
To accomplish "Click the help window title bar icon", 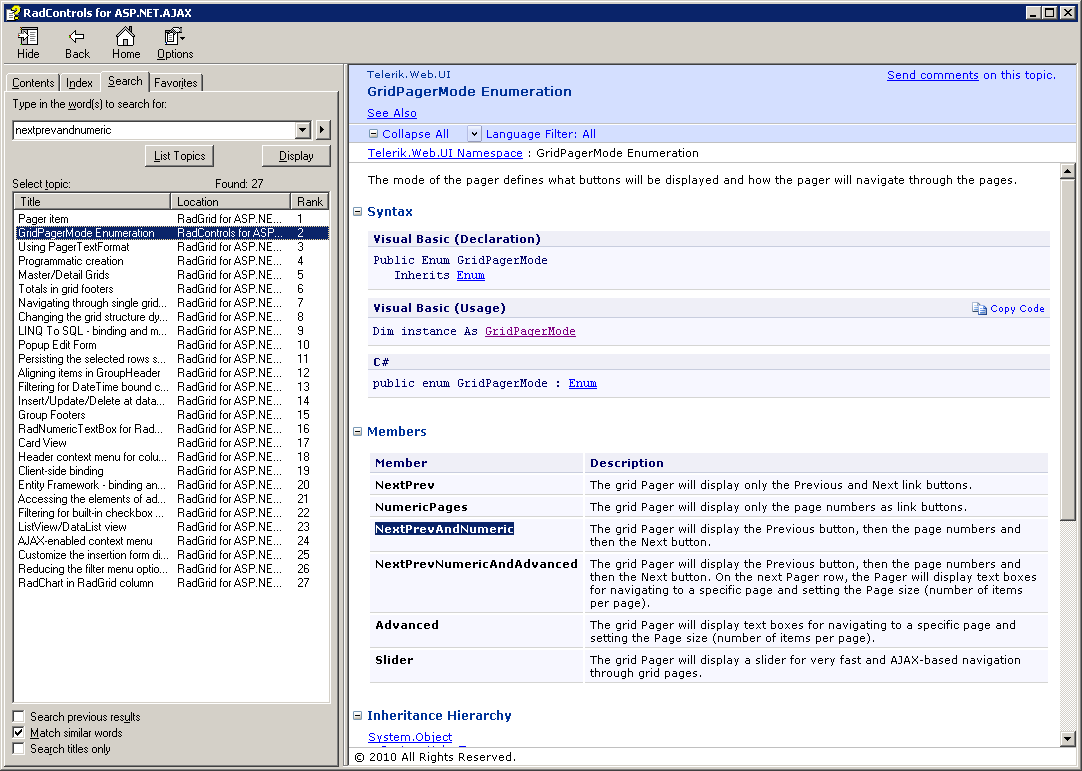I will coord(12,12).
